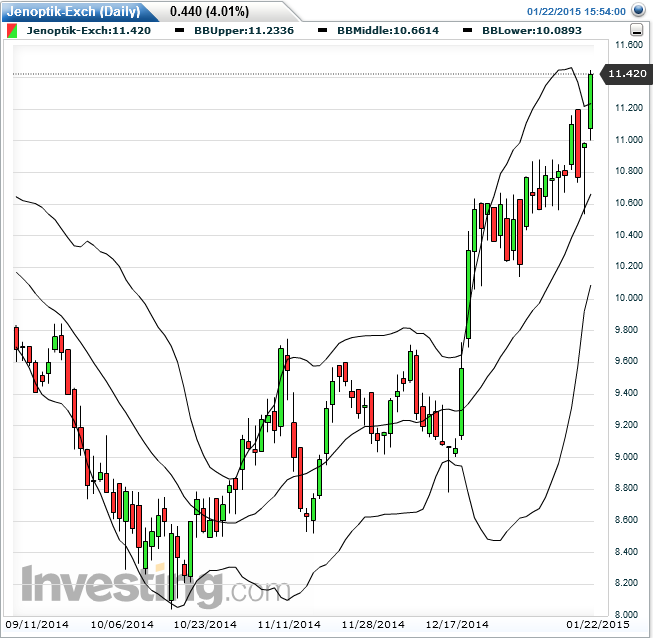This screenshot has width=653, height=638.
Task: Click the BBMiddle black legend marker
Action: pos(322,30)
